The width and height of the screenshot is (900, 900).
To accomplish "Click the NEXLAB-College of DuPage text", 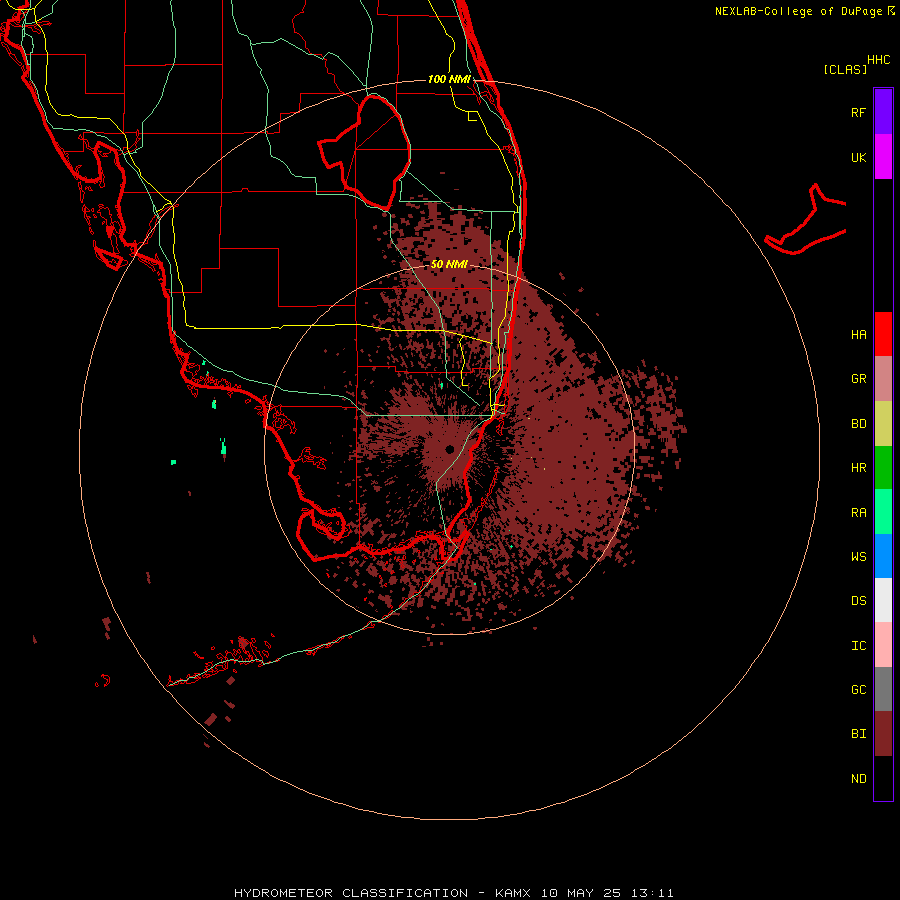I will (798, 11).
